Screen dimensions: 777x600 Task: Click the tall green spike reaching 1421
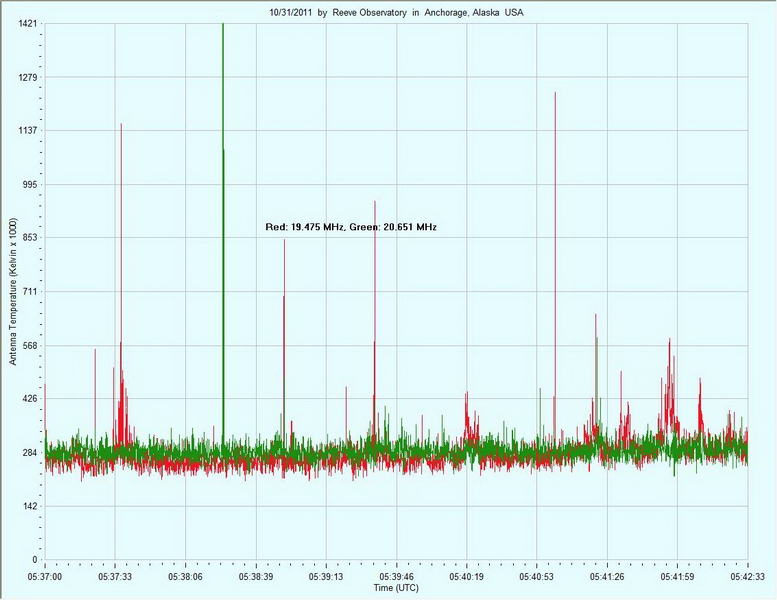(x=223, y=233)
